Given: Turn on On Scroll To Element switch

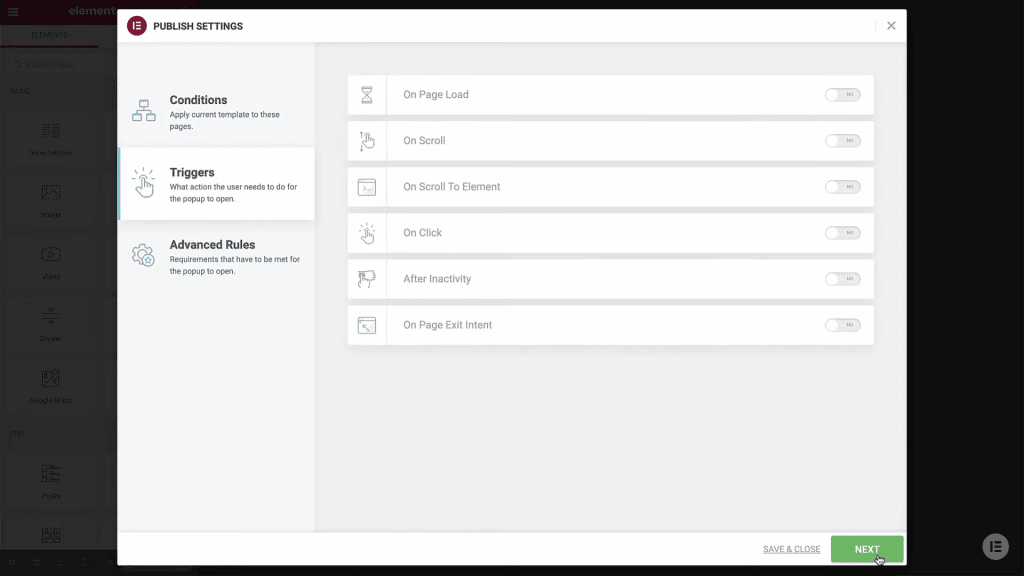Looking at the screenshot, I should [842, 187].
